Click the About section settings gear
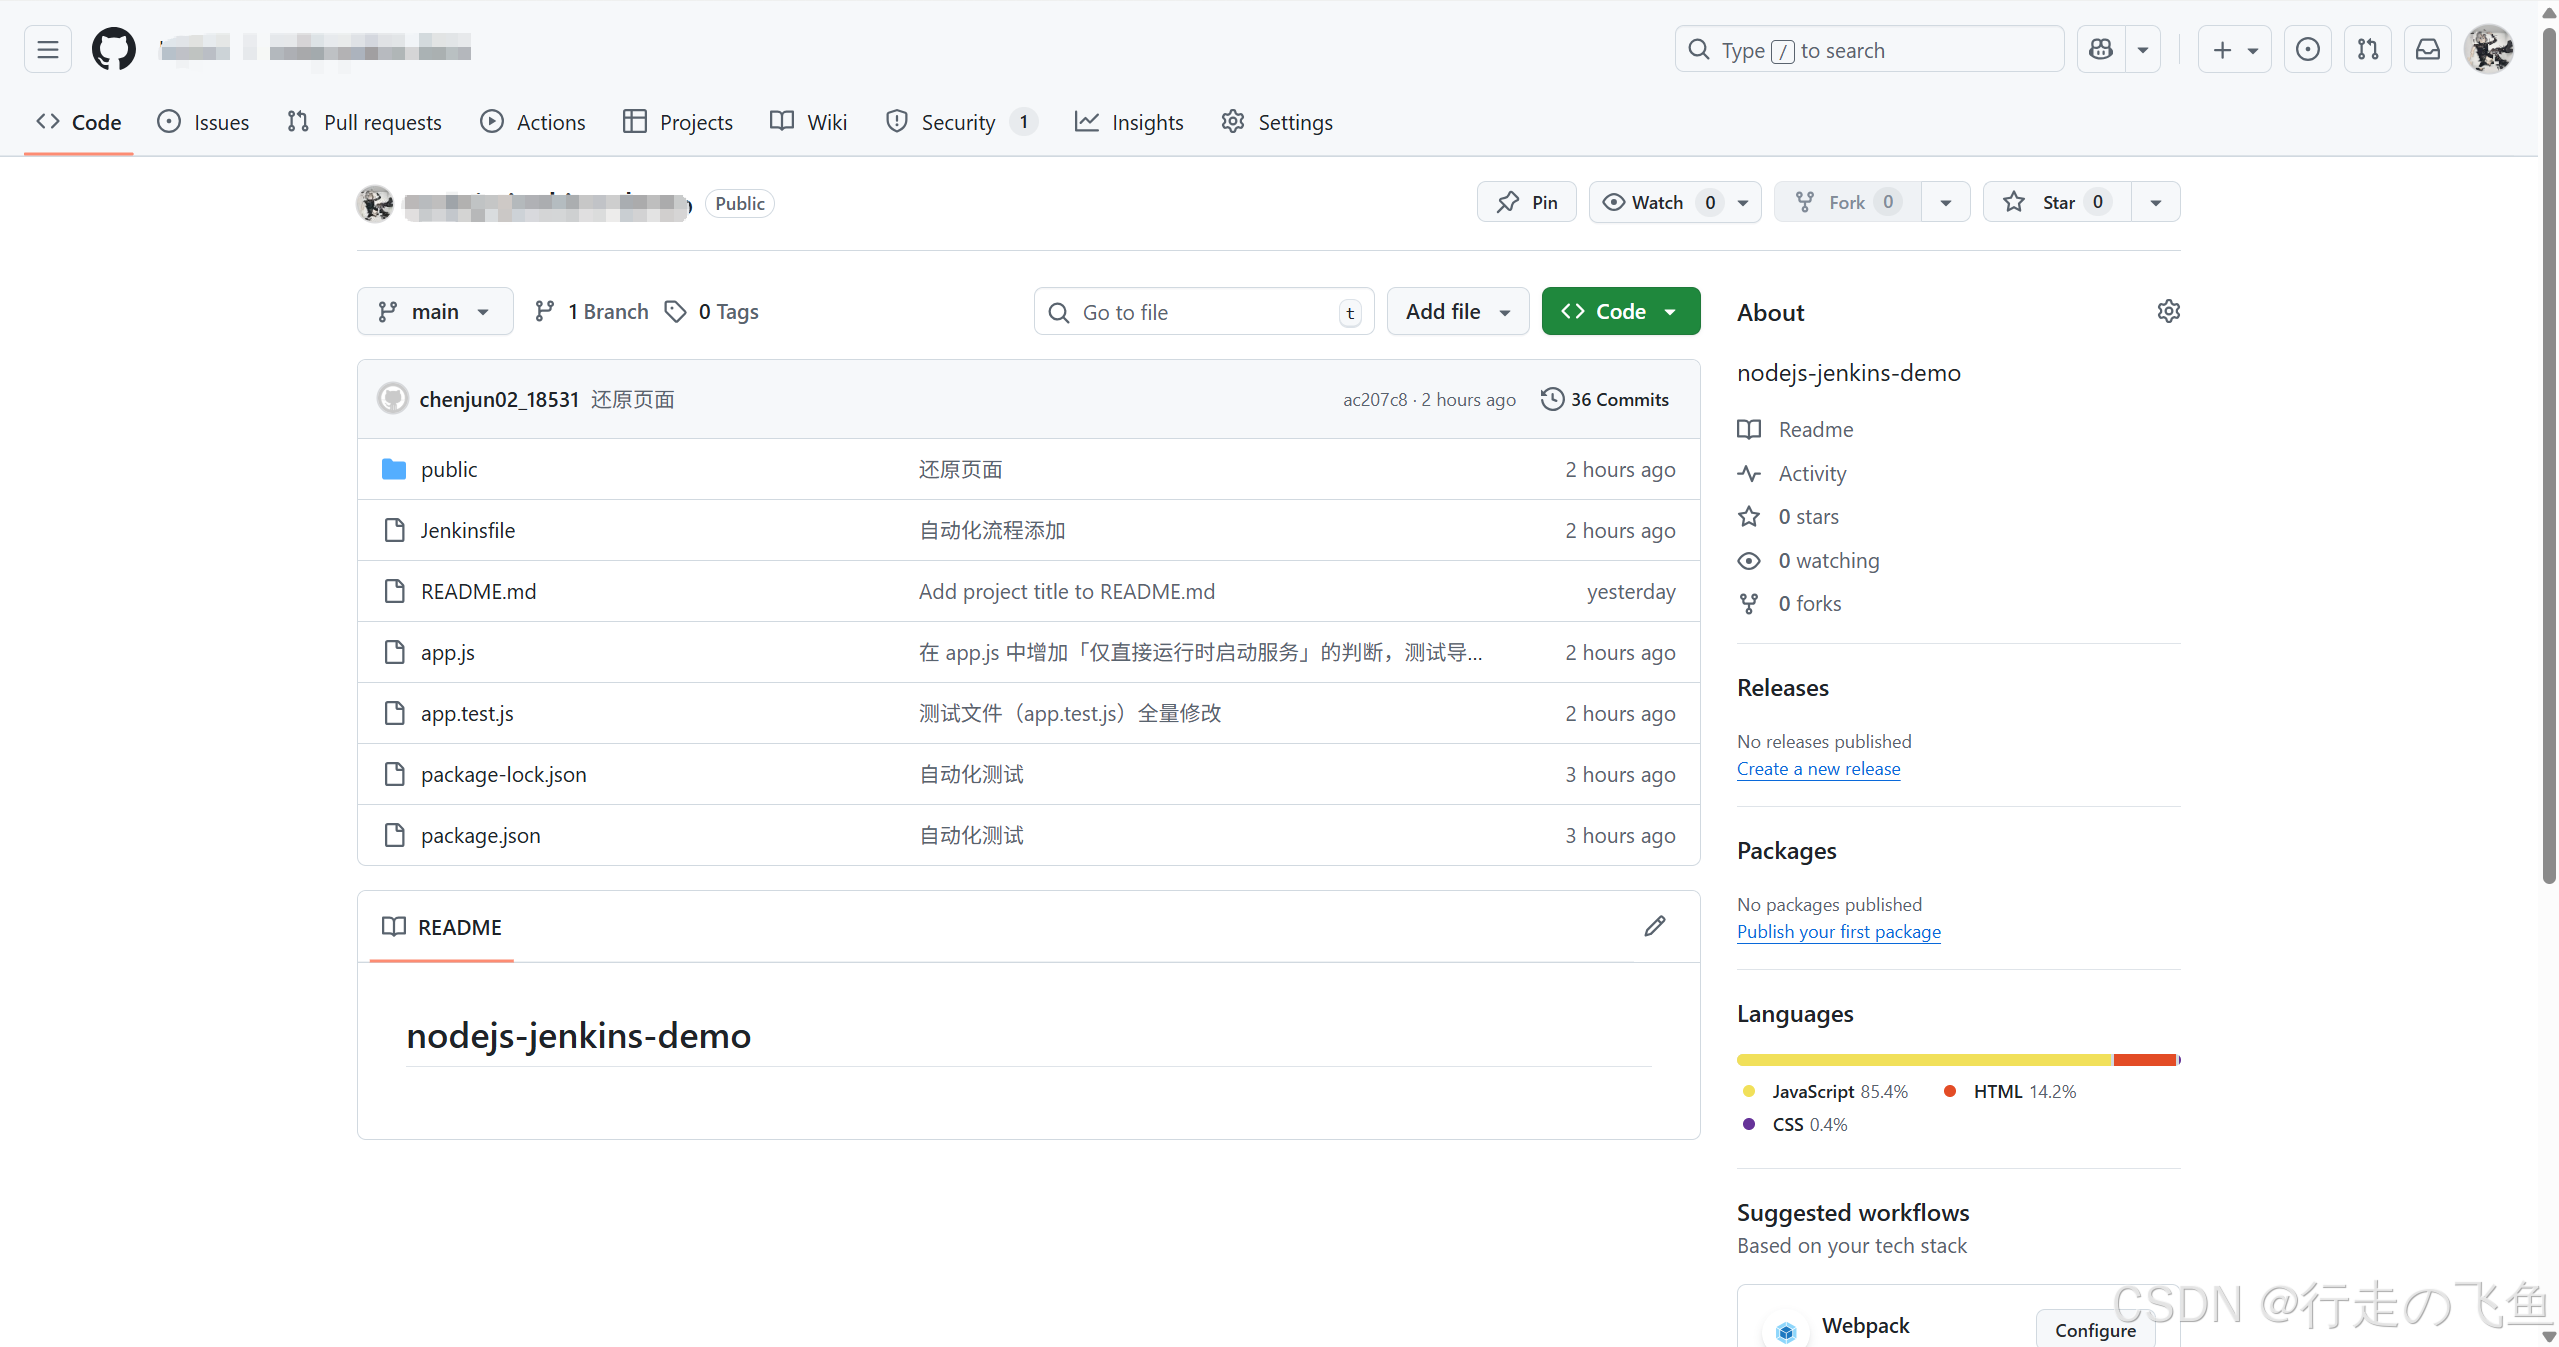Image resolution: width=2559 pixels, height=1347 pixels. pyautogui.click(x=2168, y=311)
